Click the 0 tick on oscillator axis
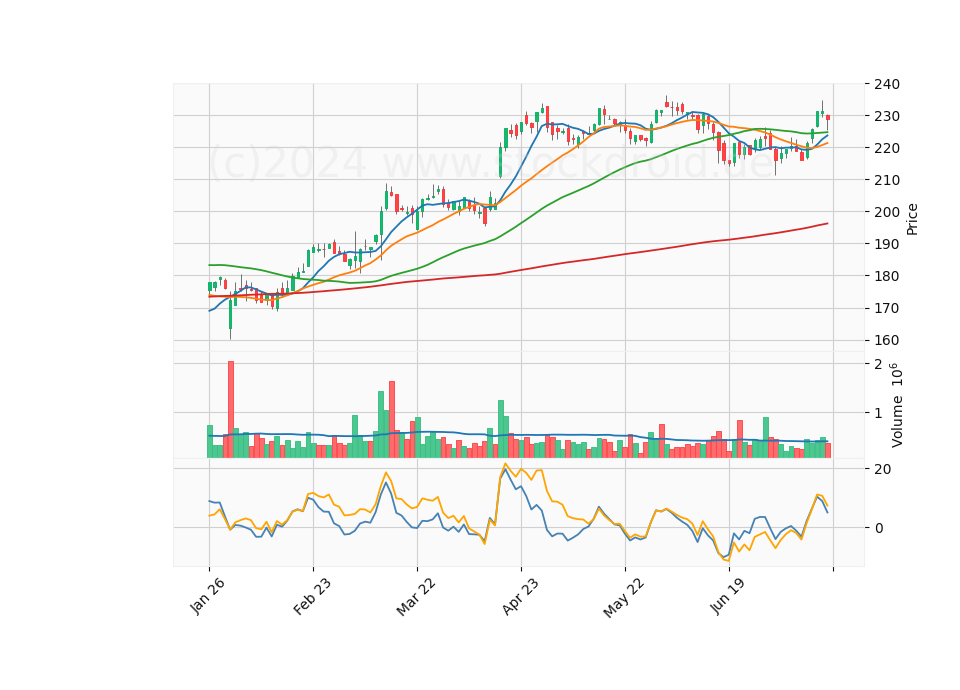 point(879,528)
